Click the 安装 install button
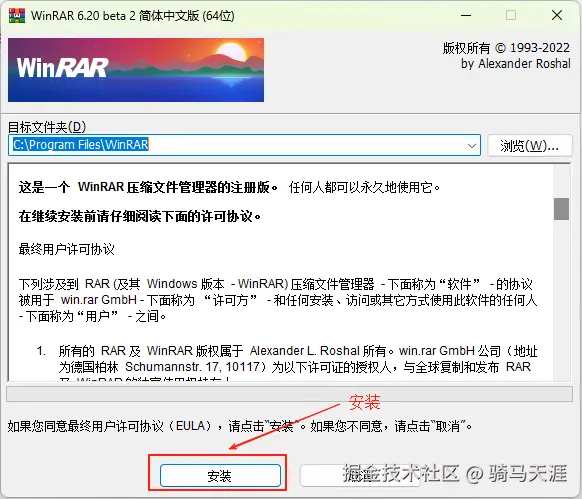Screen dimensions: 582x499 [x=220, y=475]
